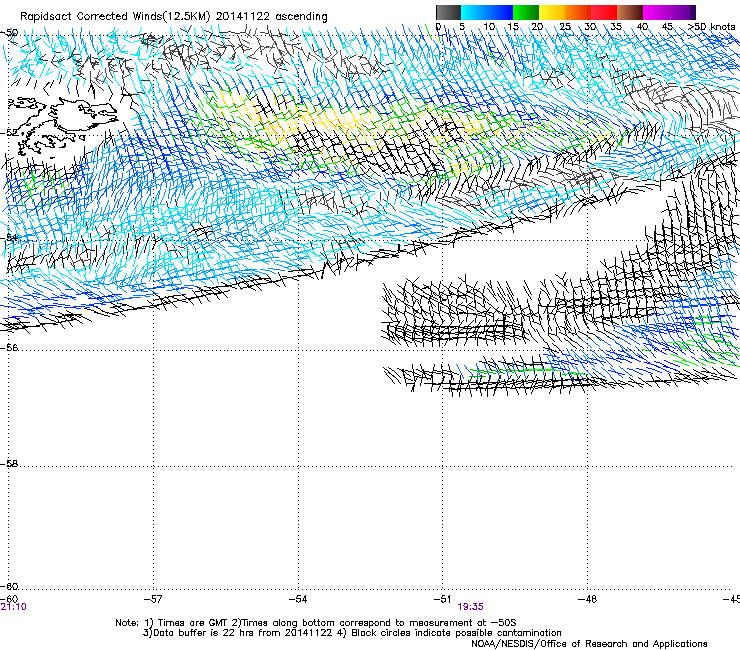Select the yellow 20-25 knots legend swatch

pos(552,12)
